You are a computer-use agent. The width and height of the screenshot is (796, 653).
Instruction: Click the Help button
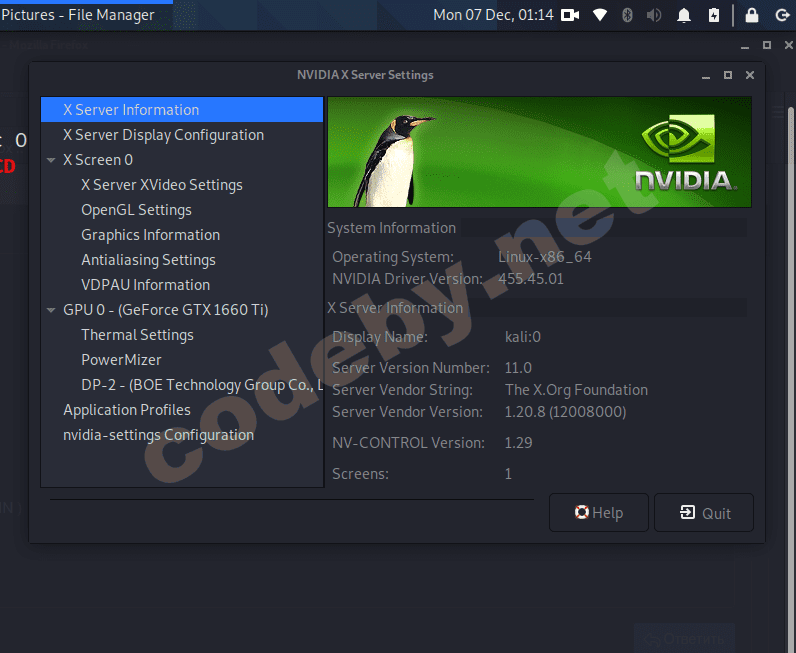point(599,513)
